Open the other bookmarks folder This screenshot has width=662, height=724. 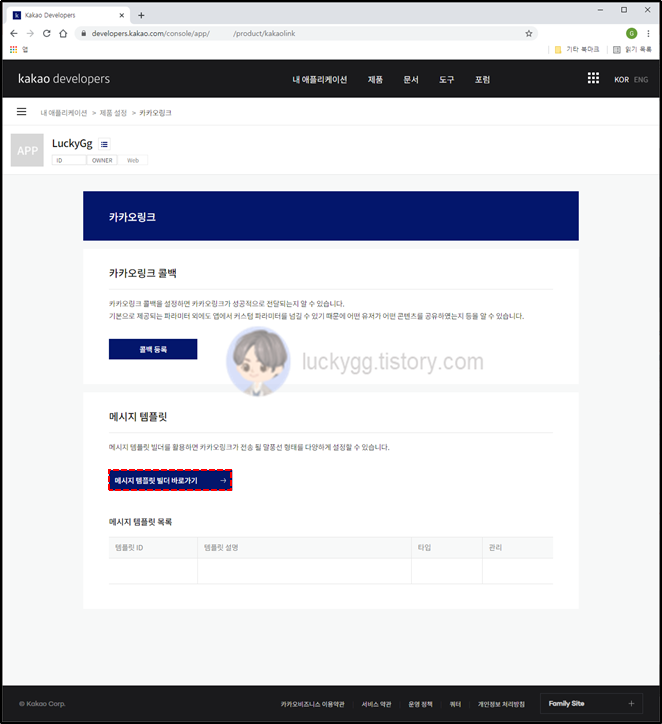(577, 49)
